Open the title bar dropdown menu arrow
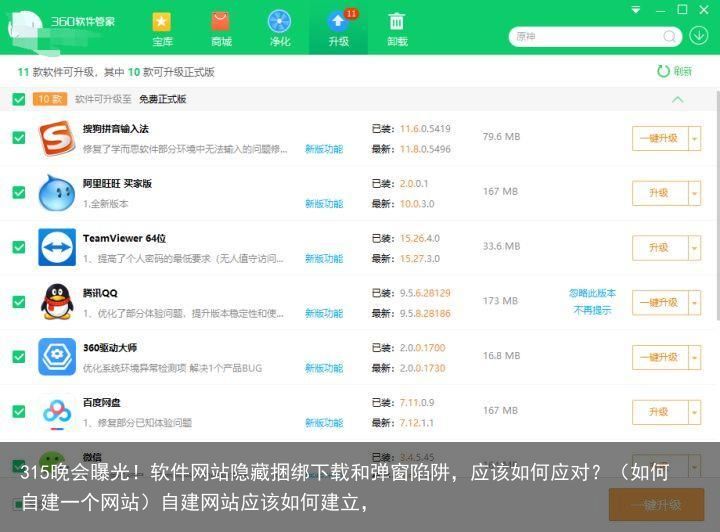720x532 pixels. point(636,10)
